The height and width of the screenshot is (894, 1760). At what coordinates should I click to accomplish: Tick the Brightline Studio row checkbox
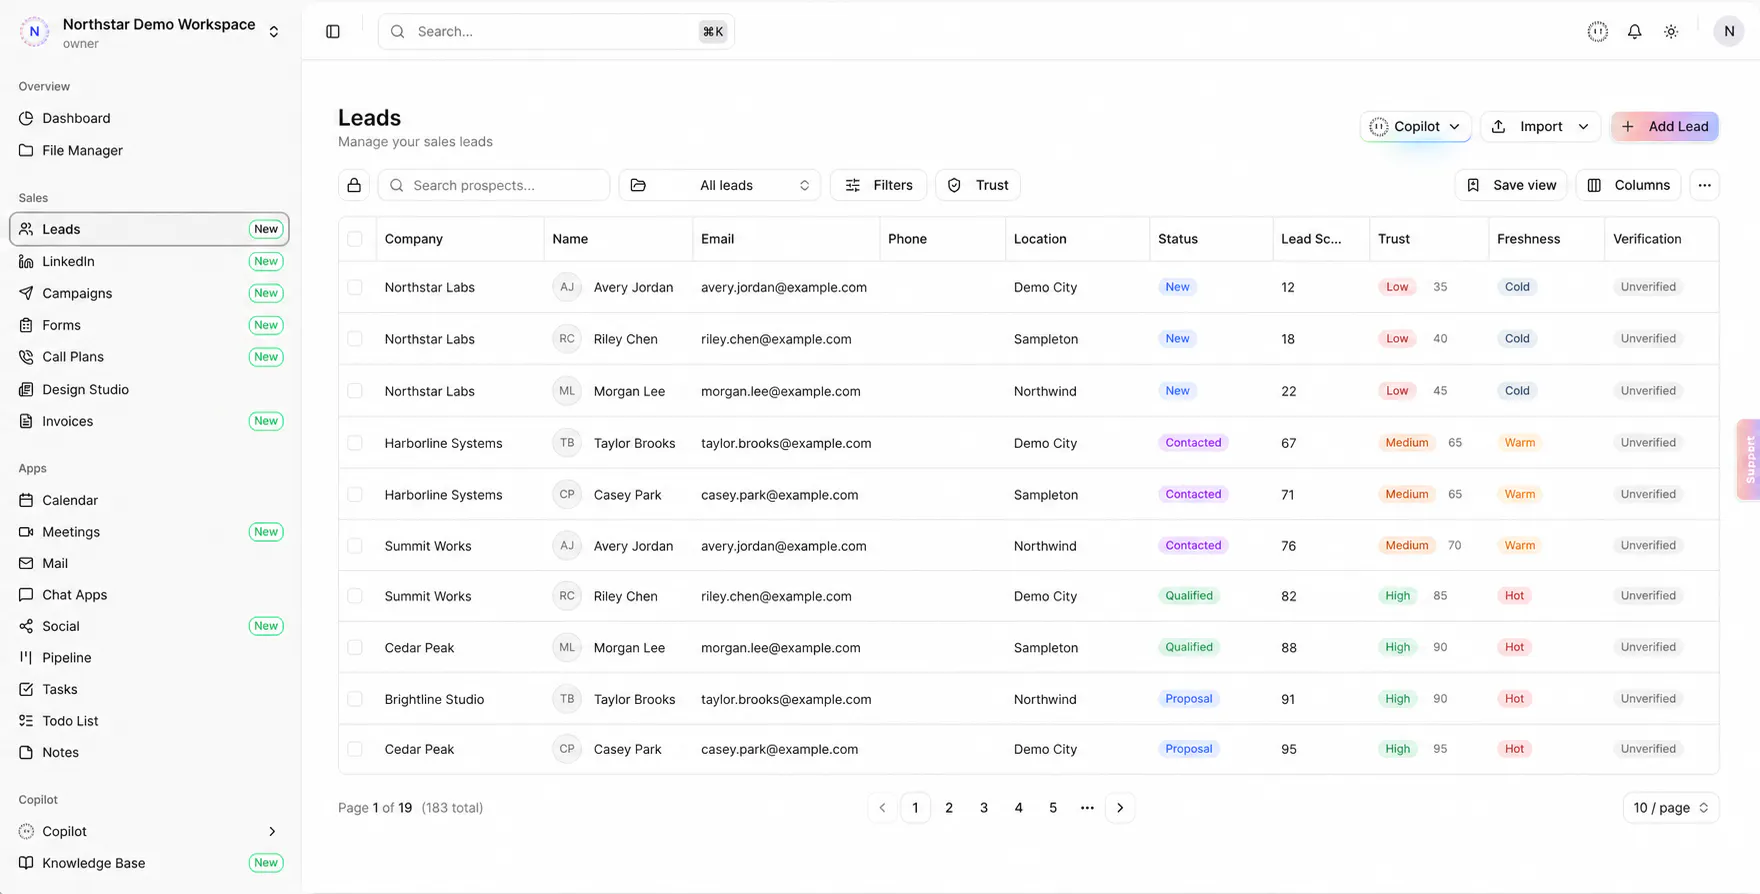click(355, 699)
